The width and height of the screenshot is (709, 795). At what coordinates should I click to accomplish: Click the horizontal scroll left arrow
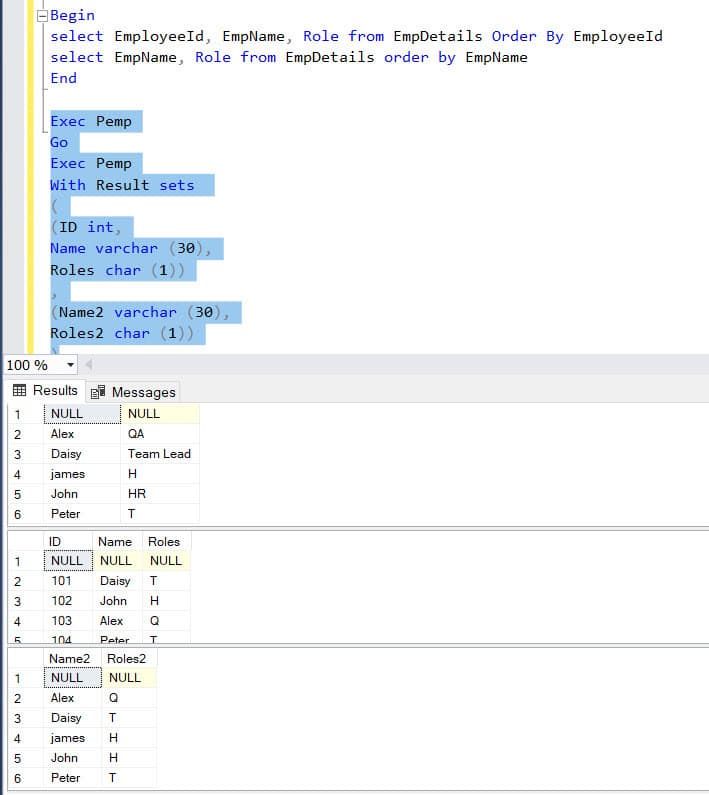[x=89, y=364]
